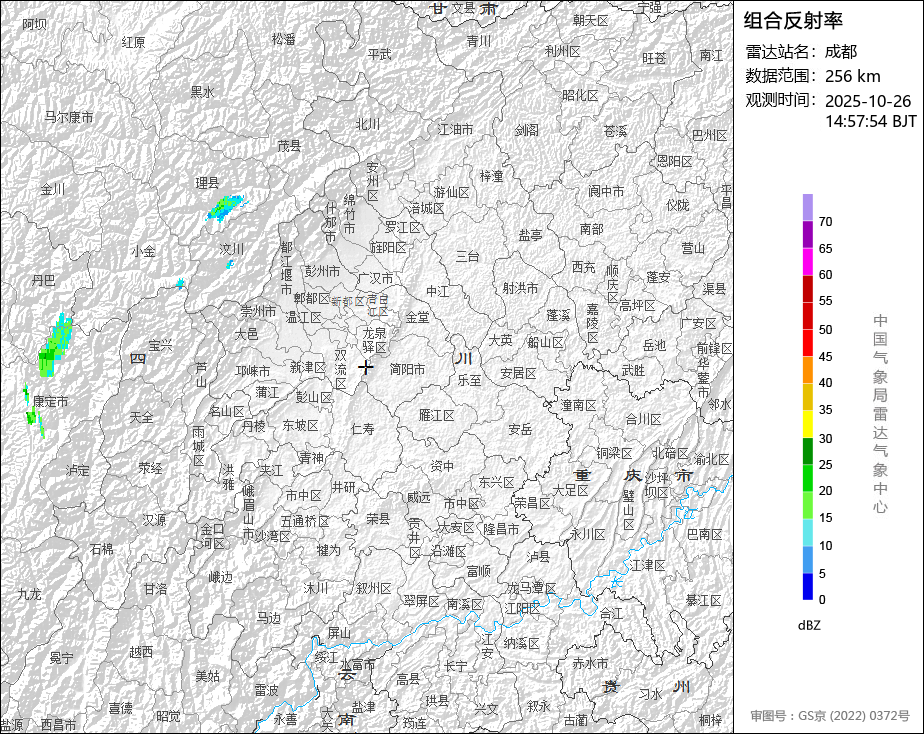Click the 黑水 map label
Screen dimensions: 924x734
tap(202, 92)
